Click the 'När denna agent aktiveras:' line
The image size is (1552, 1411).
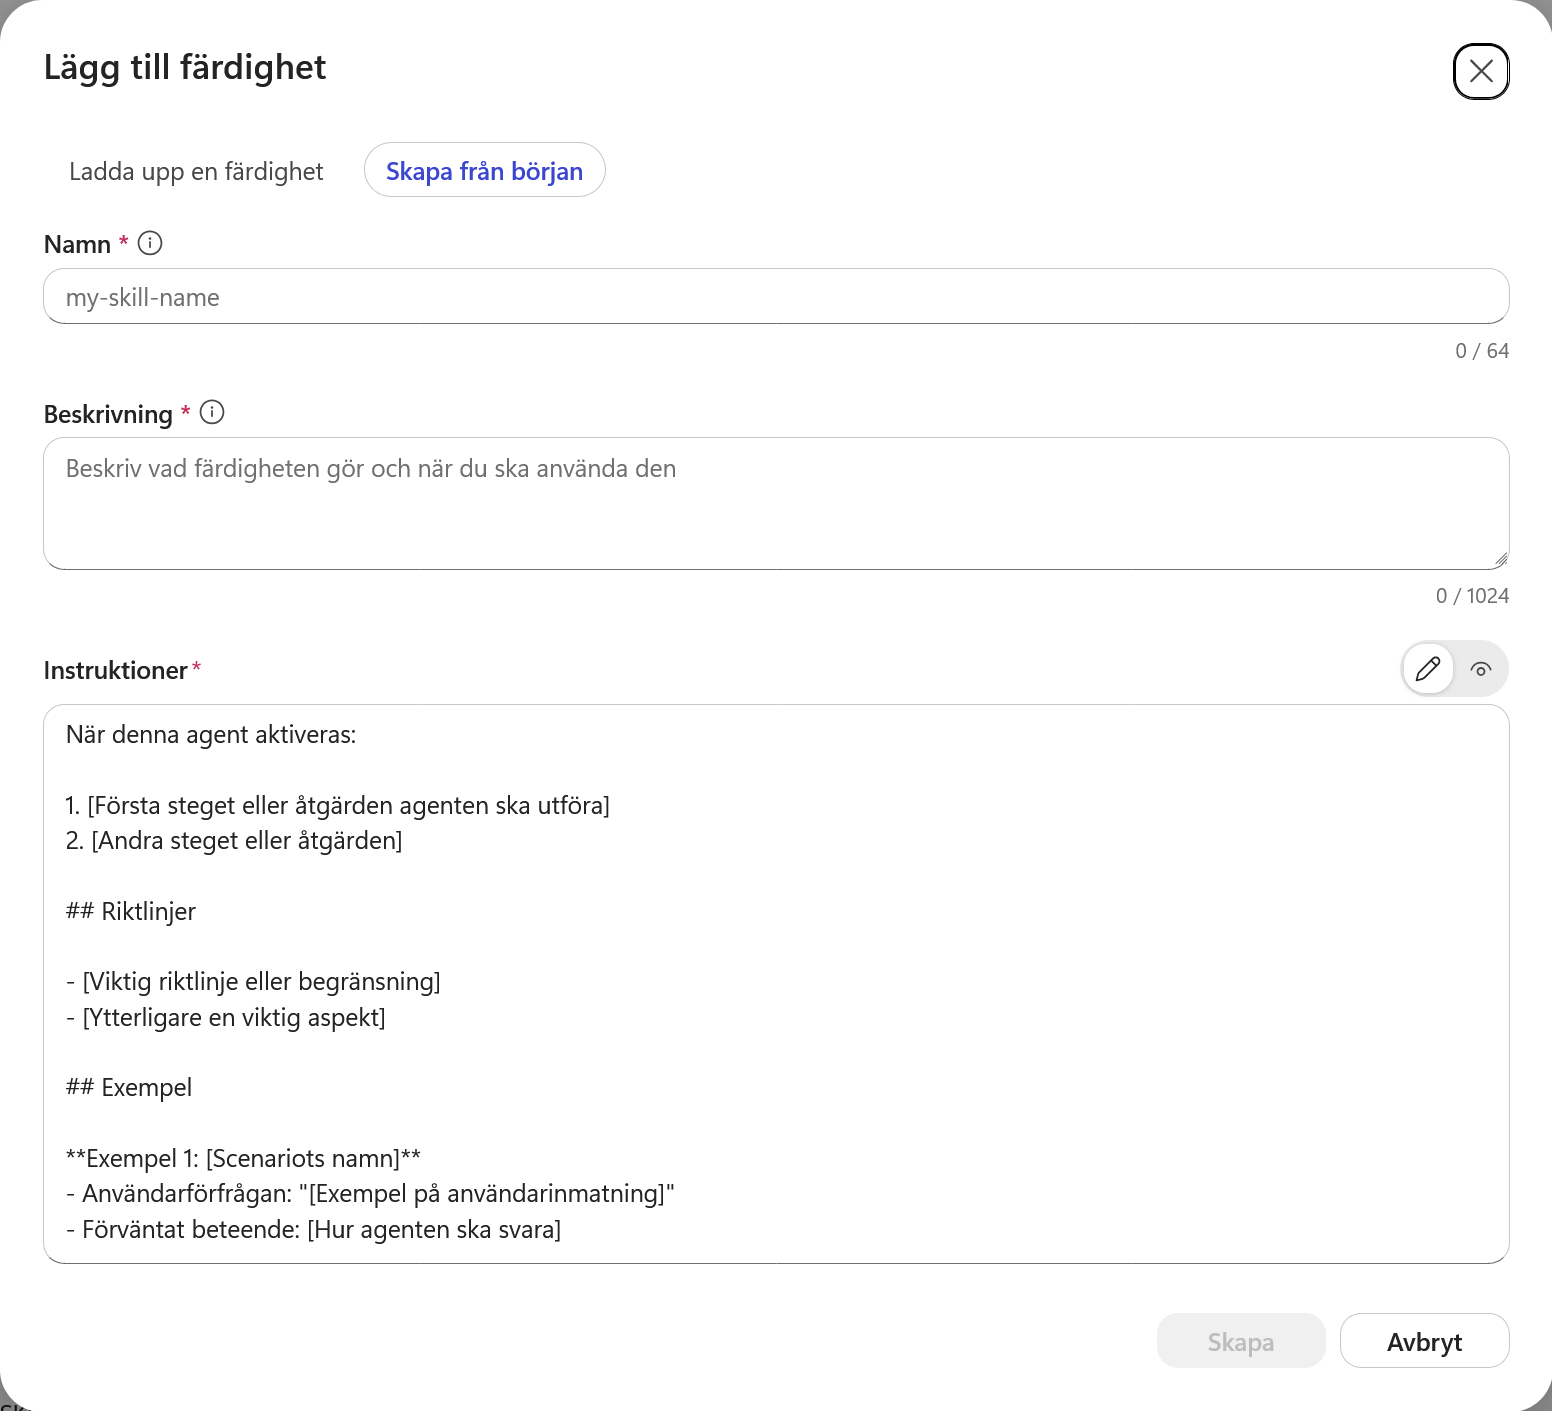pos(211,735)
